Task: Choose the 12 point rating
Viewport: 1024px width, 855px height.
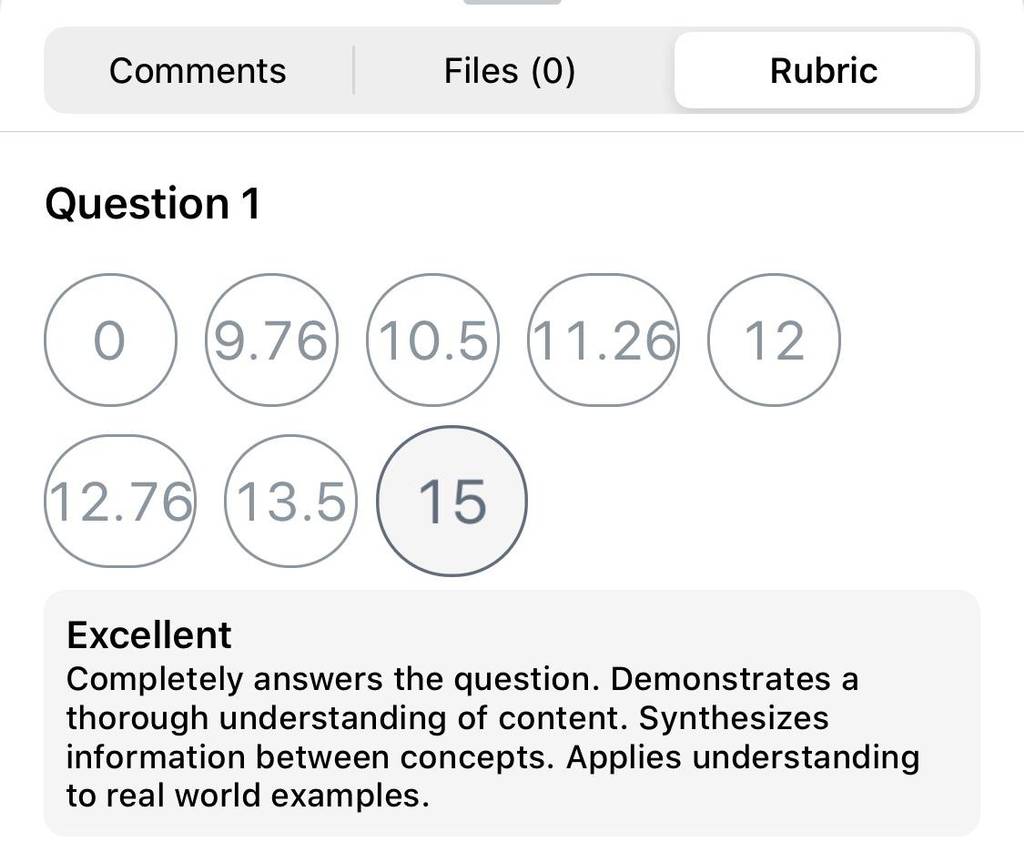Action: click(x=774, y=340)
